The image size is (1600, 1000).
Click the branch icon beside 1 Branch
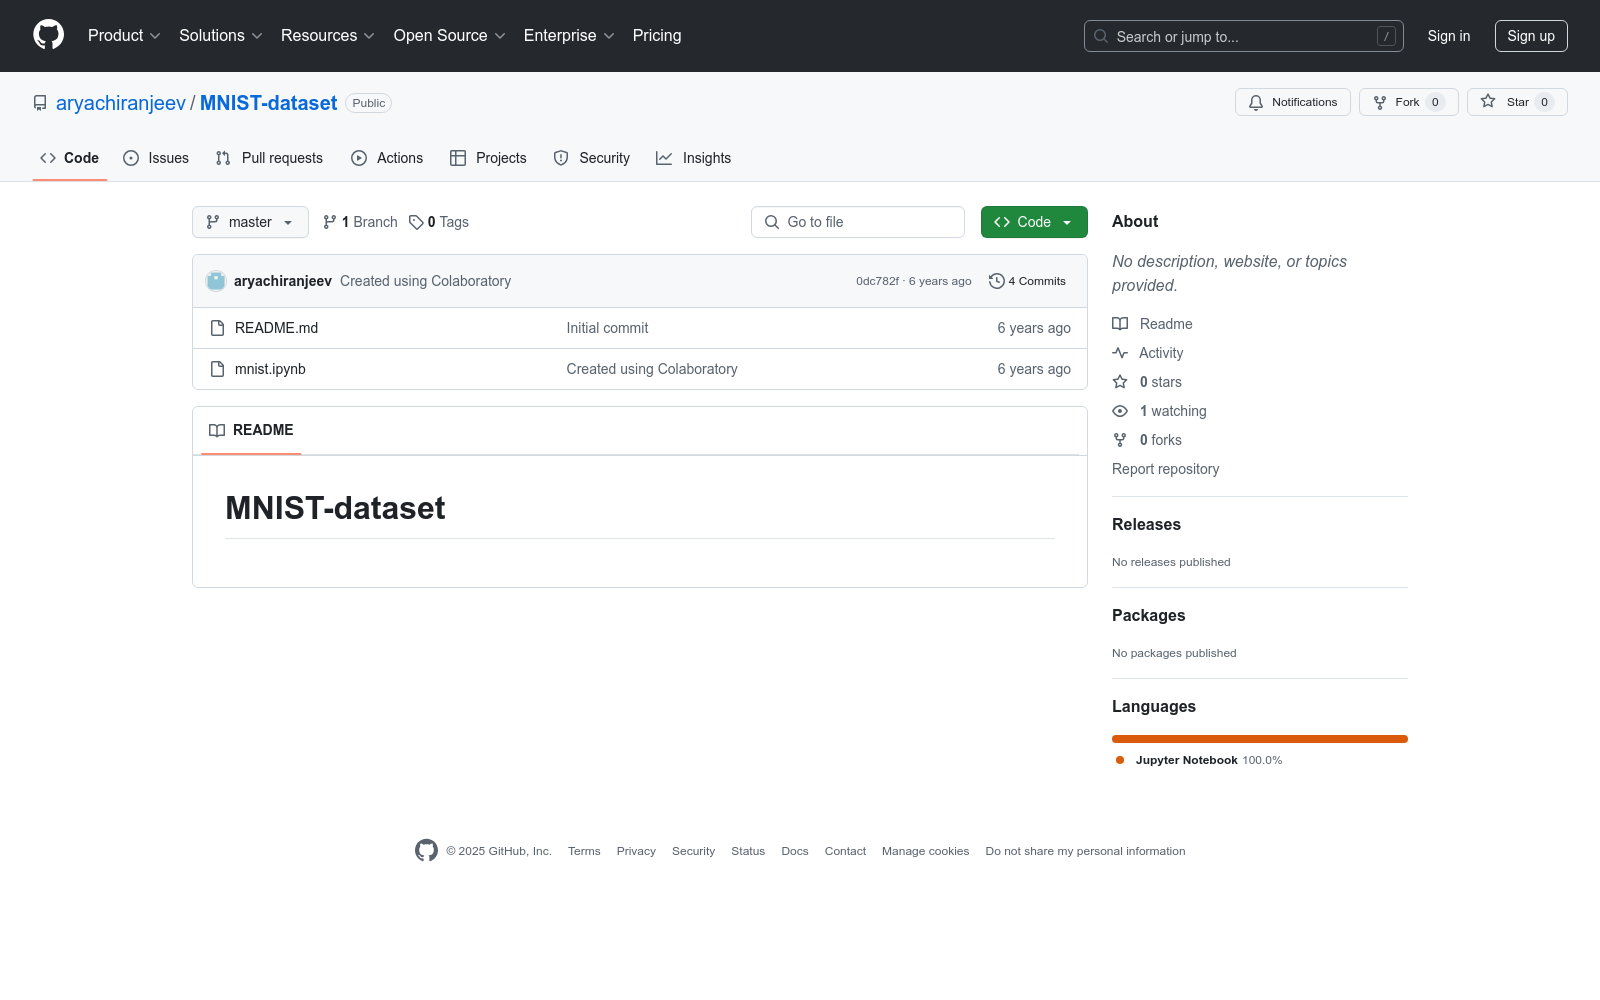click(330, 222)
